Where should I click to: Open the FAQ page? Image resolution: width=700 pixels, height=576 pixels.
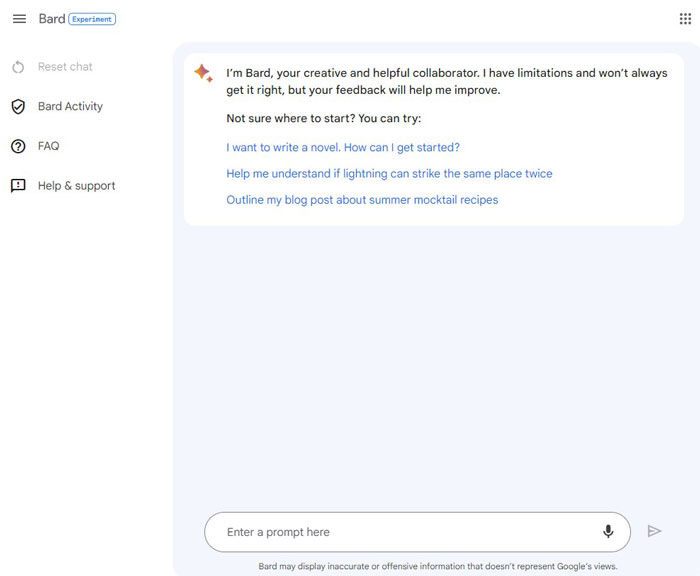click(48, 146)
